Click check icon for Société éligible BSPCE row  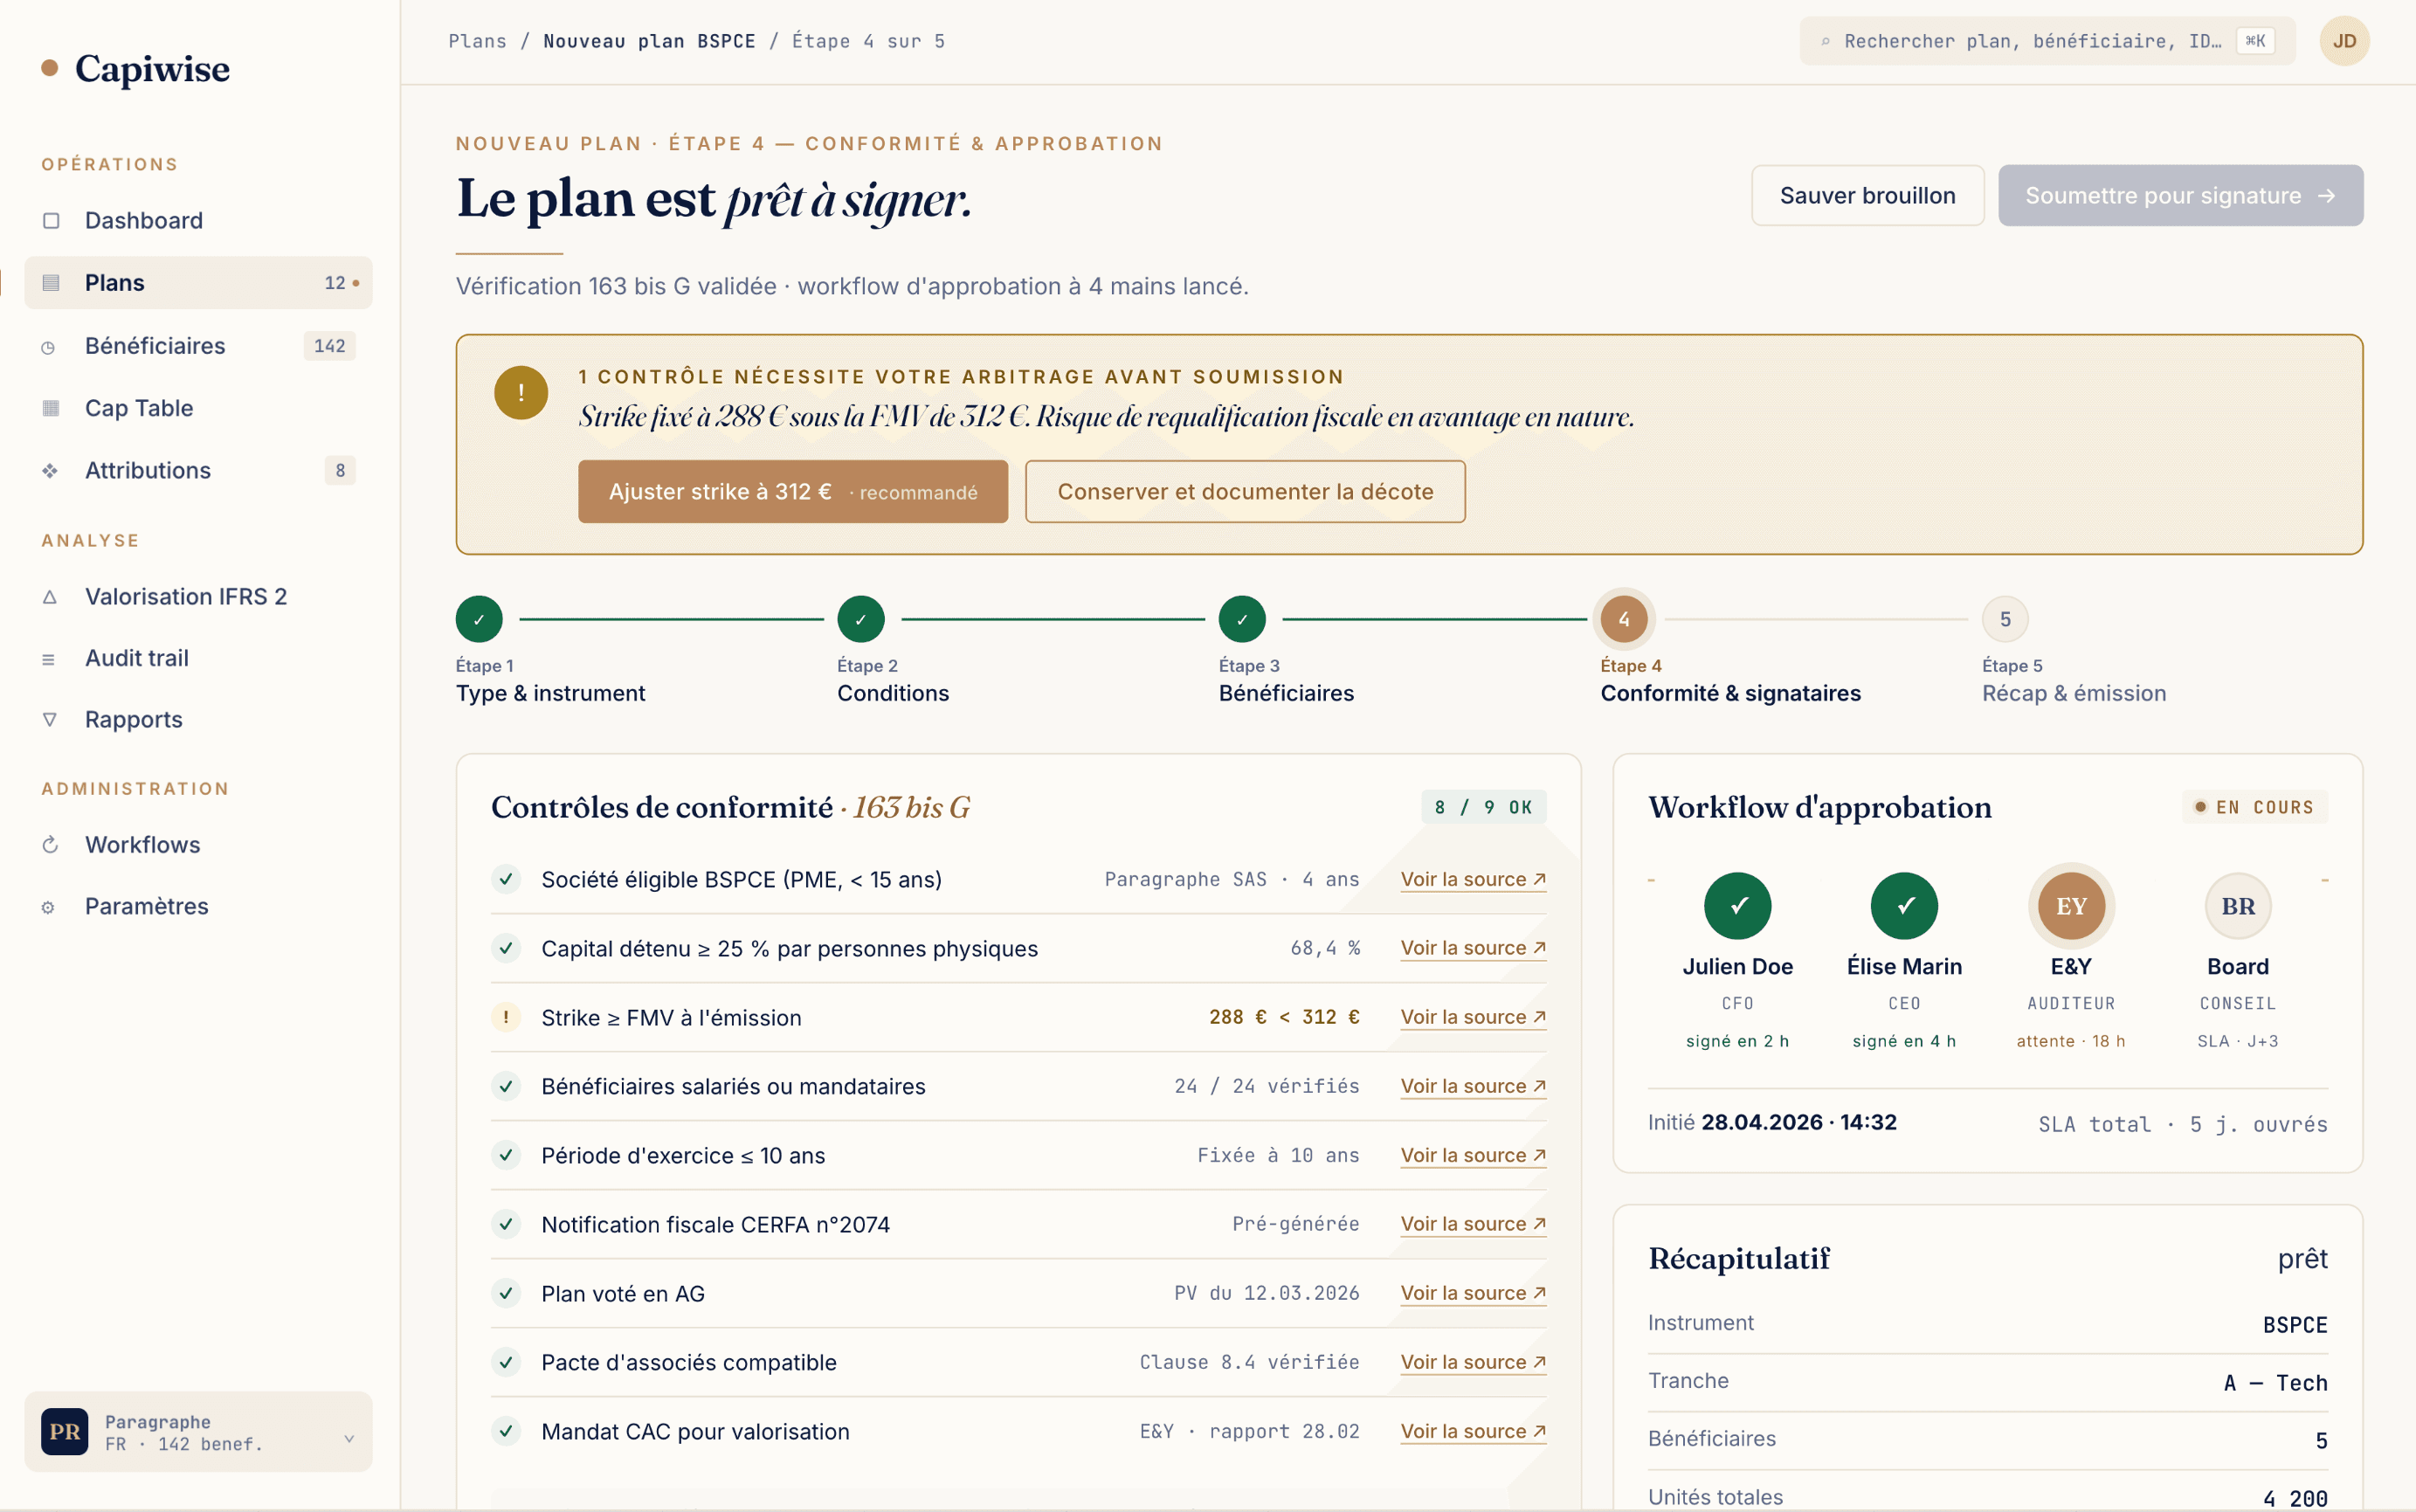point(506,879)
